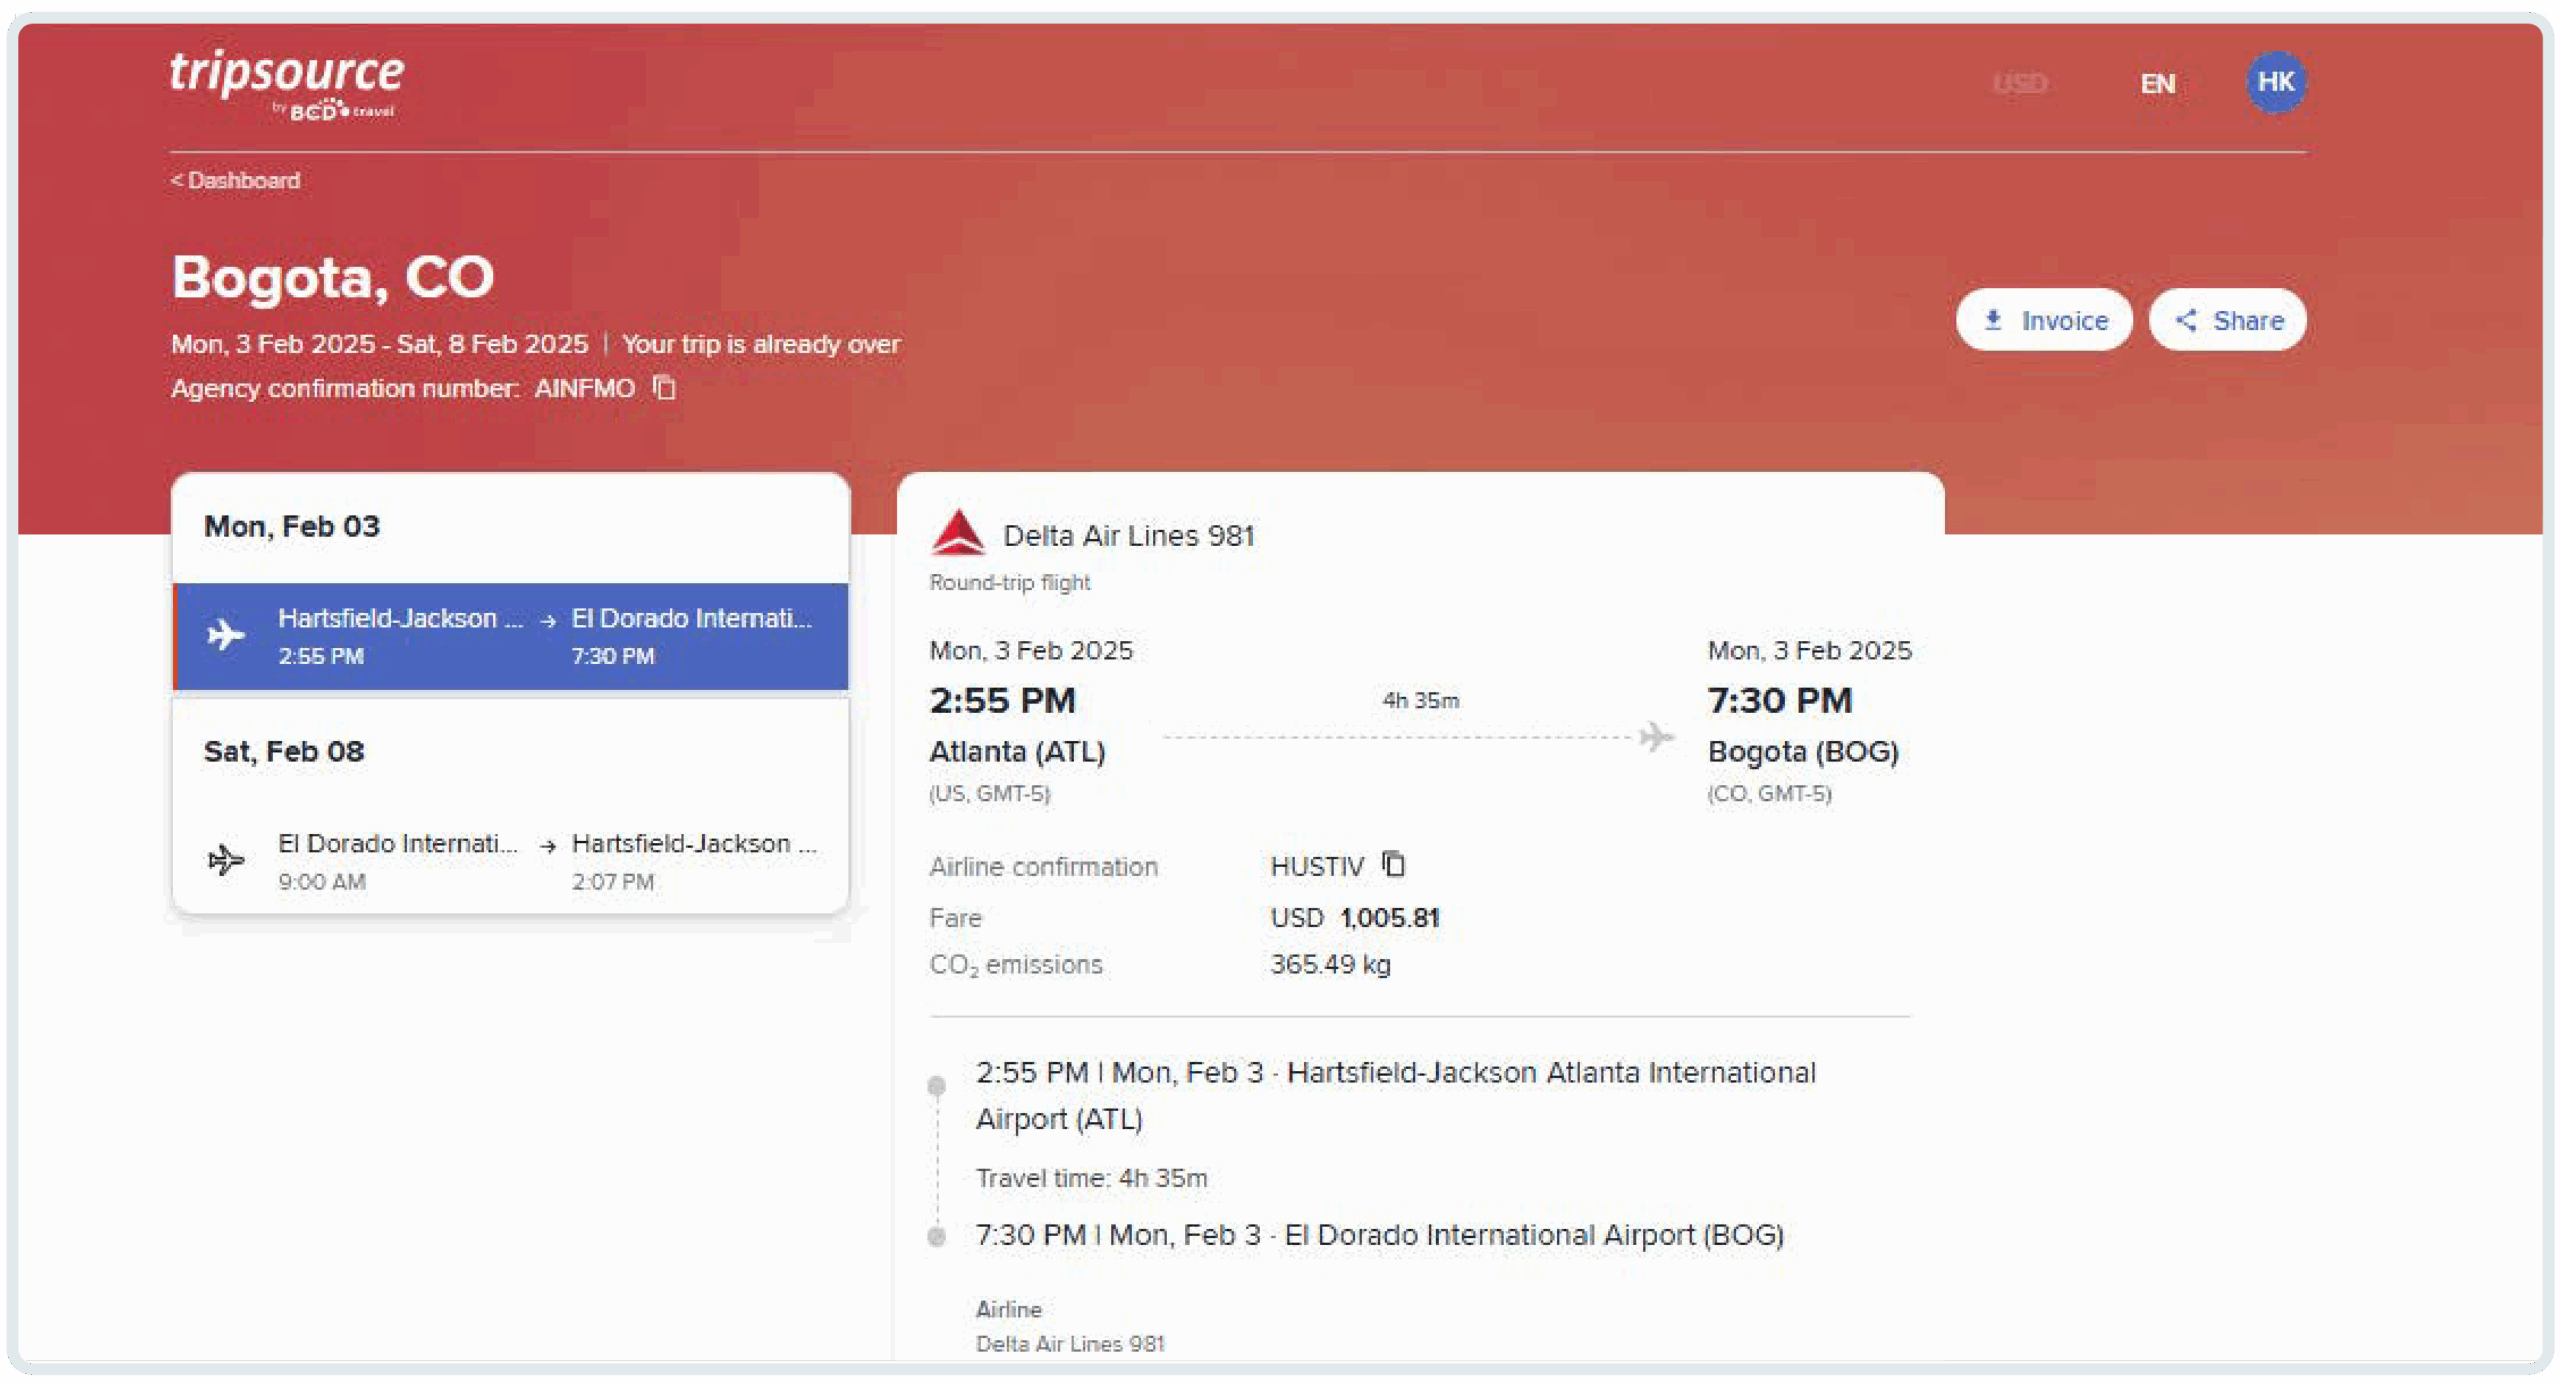Click the CO₂ emissions label
2560x1386 pixels.
[1015, 965]
